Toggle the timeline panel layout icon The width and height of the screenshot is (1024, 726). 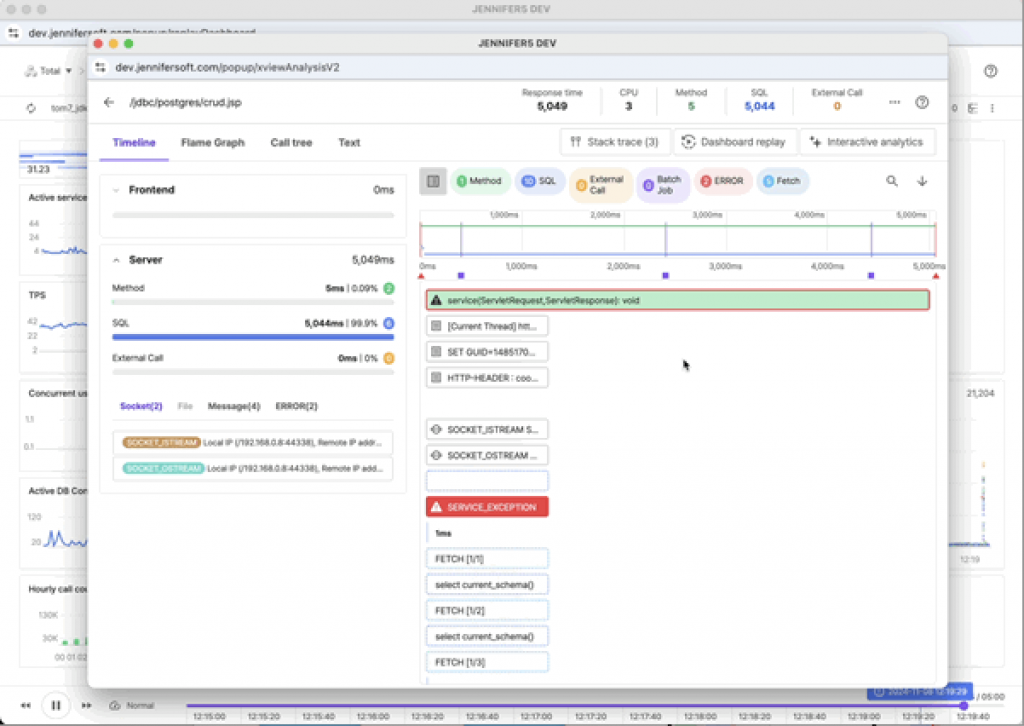click(433, 181)
